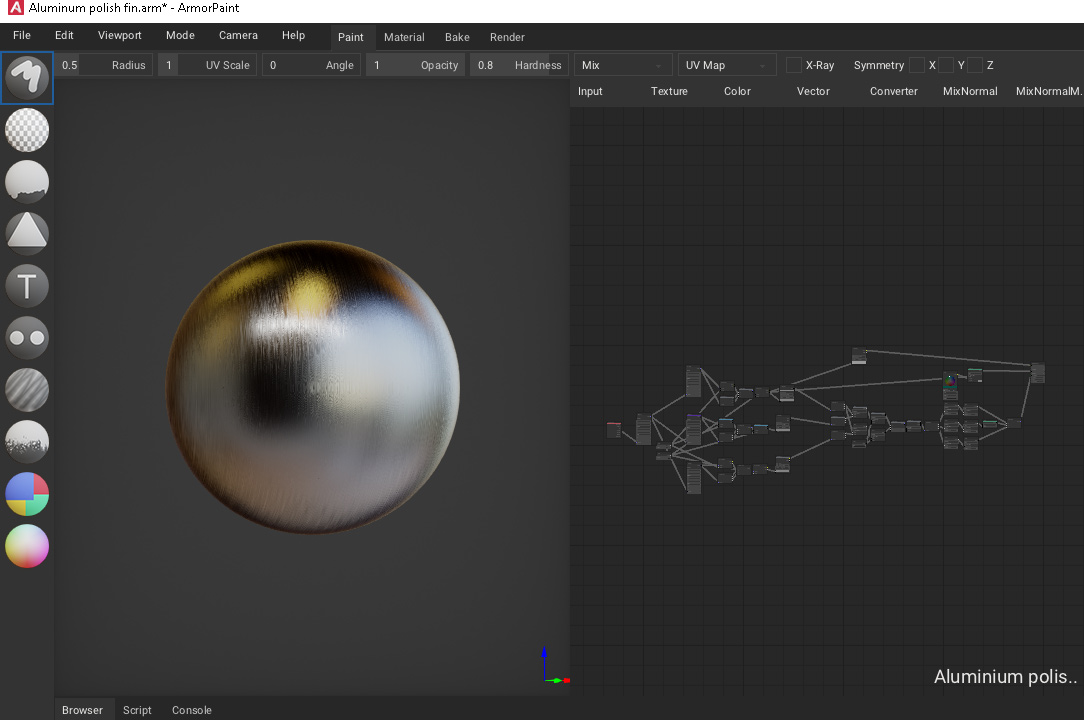Switch to the Console tab

pos(191,710)
